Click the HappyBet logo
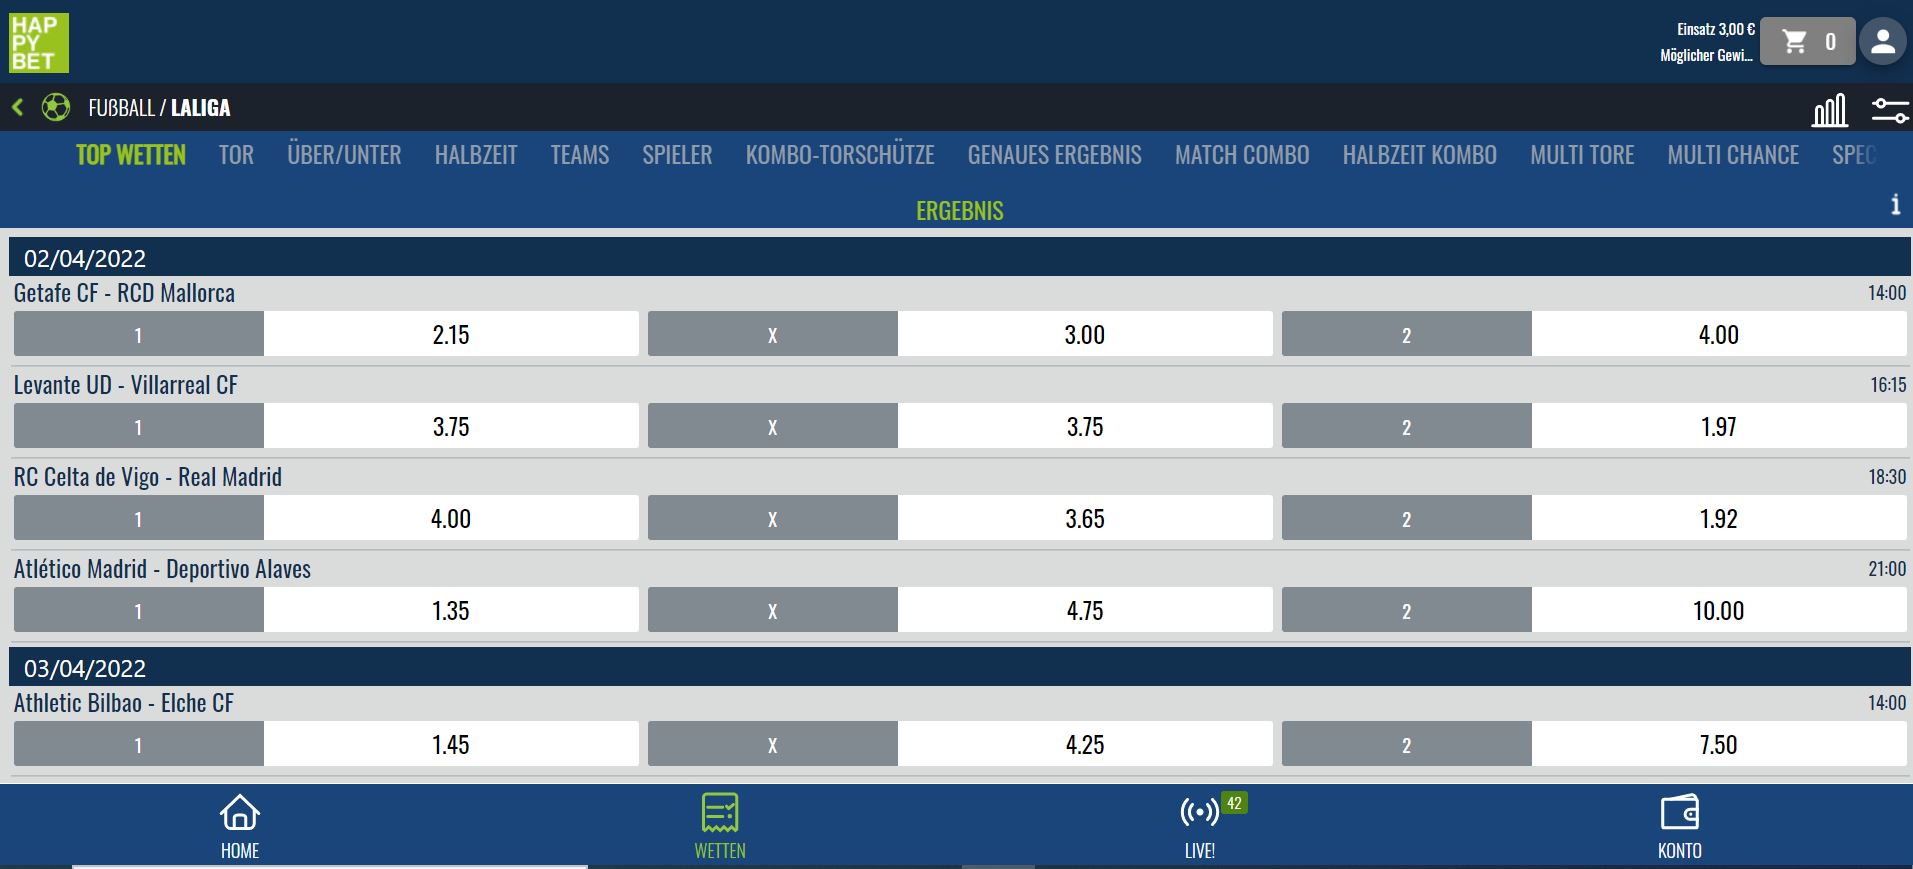 39,42
